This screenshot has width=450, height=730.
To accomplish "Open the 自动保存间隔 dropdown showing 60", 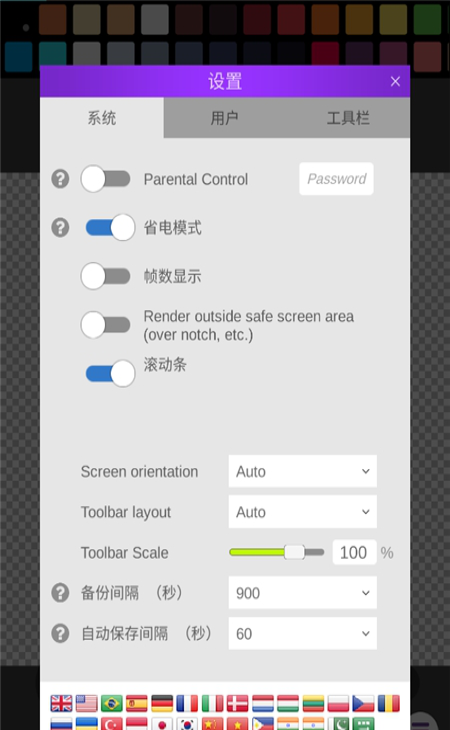I will tap(302, 633).
